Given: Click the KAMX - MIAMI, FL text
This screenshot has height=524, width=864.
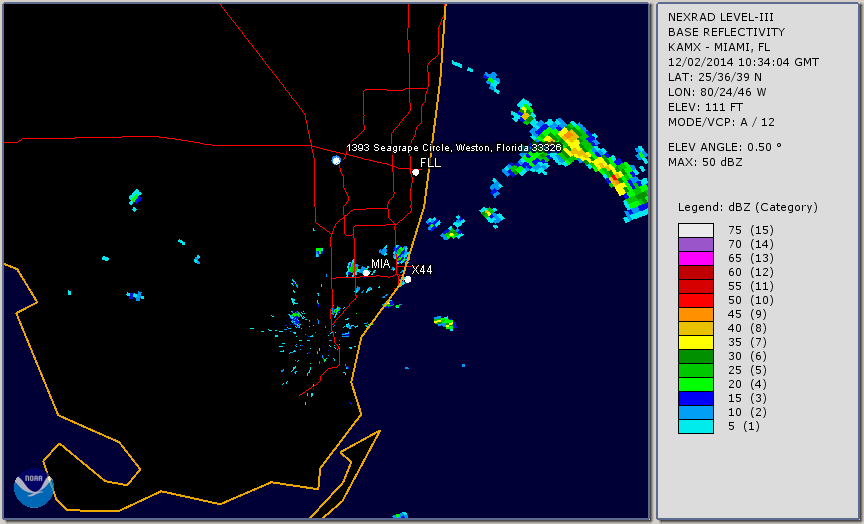Looking at the screenshot, I should point(719,47).
